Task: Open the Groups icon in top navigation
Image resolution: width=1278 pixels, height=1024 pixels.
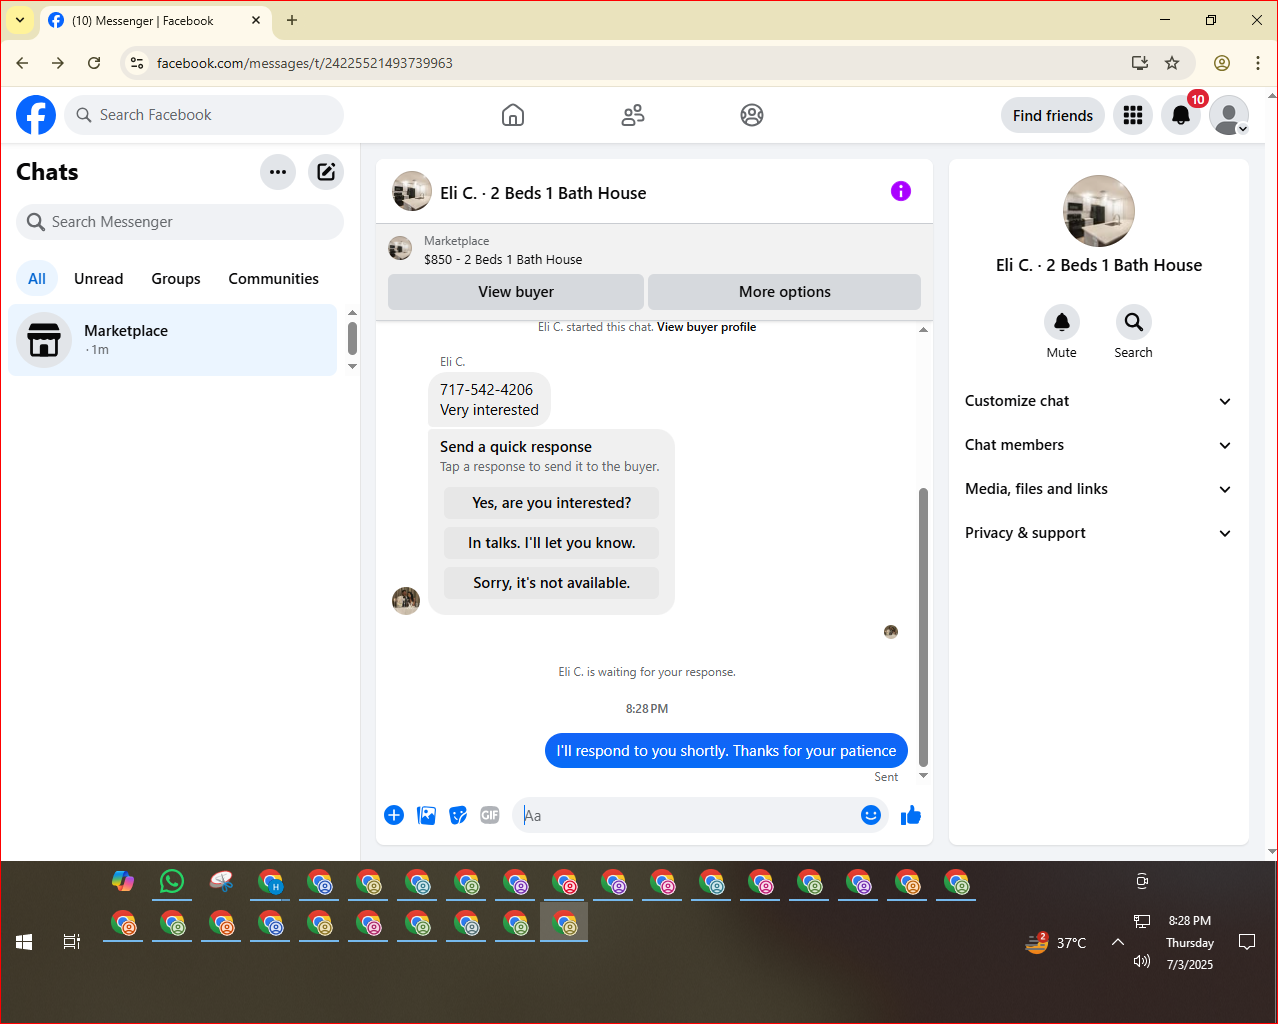Action: (752, 115)
